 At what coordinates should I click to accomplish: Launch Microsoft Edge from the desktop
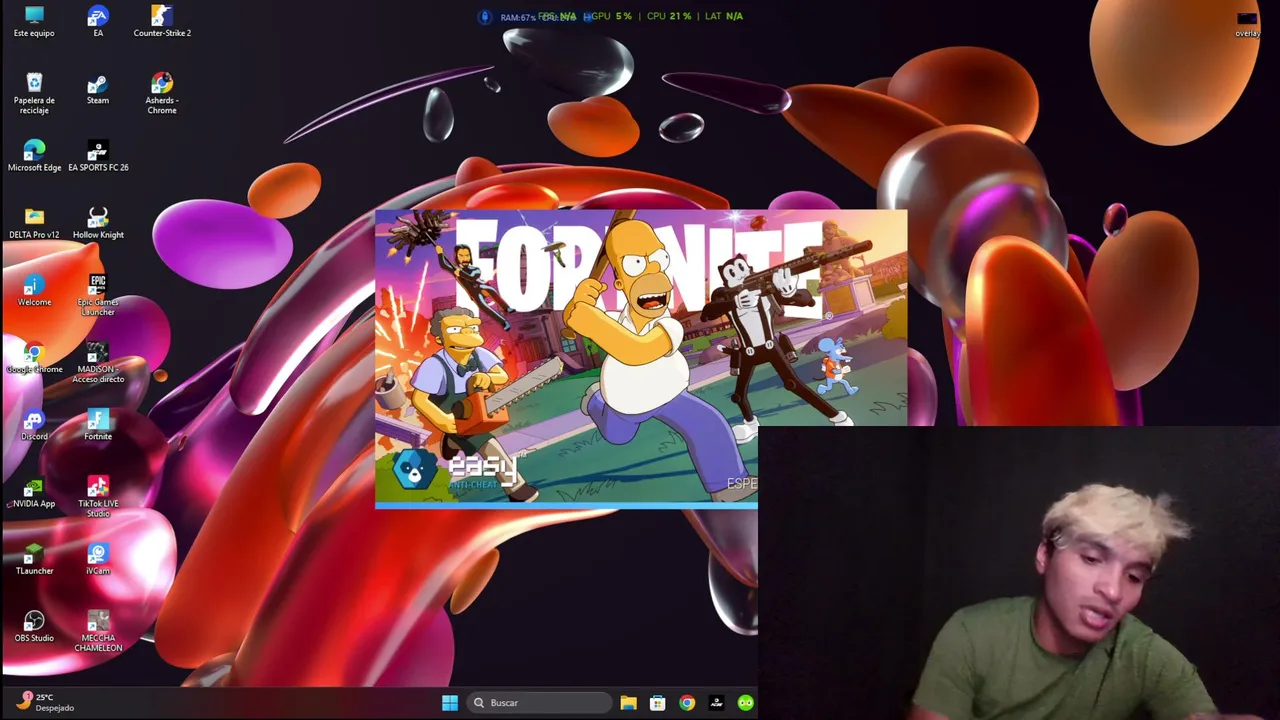34,156
